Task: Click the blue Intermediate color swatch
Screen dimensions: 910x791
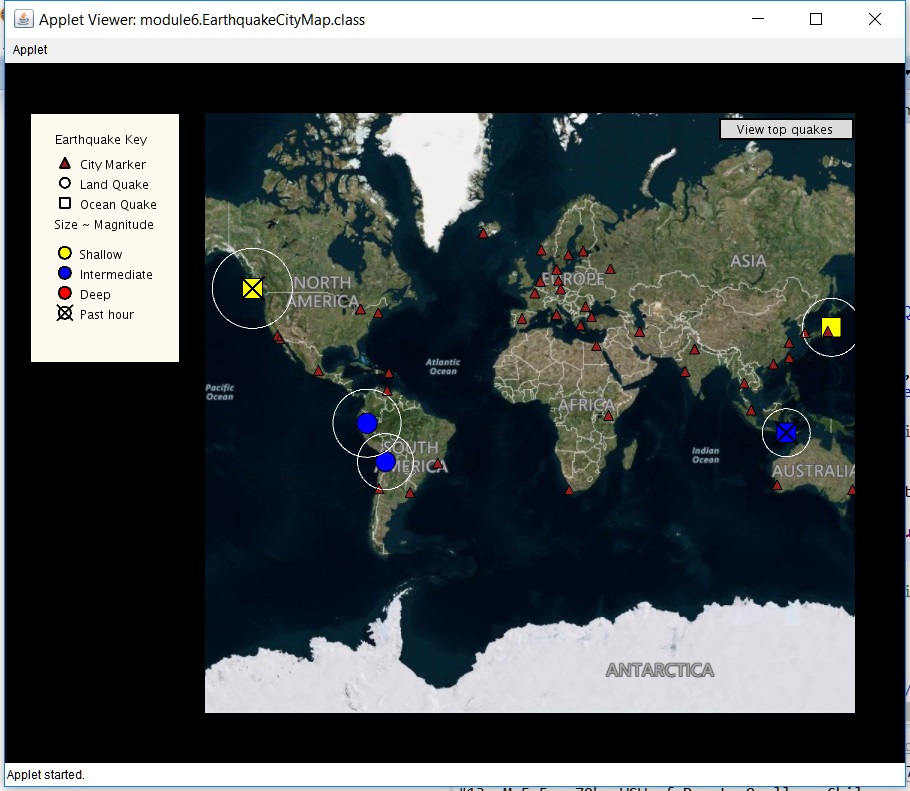Action: point(65,273)
